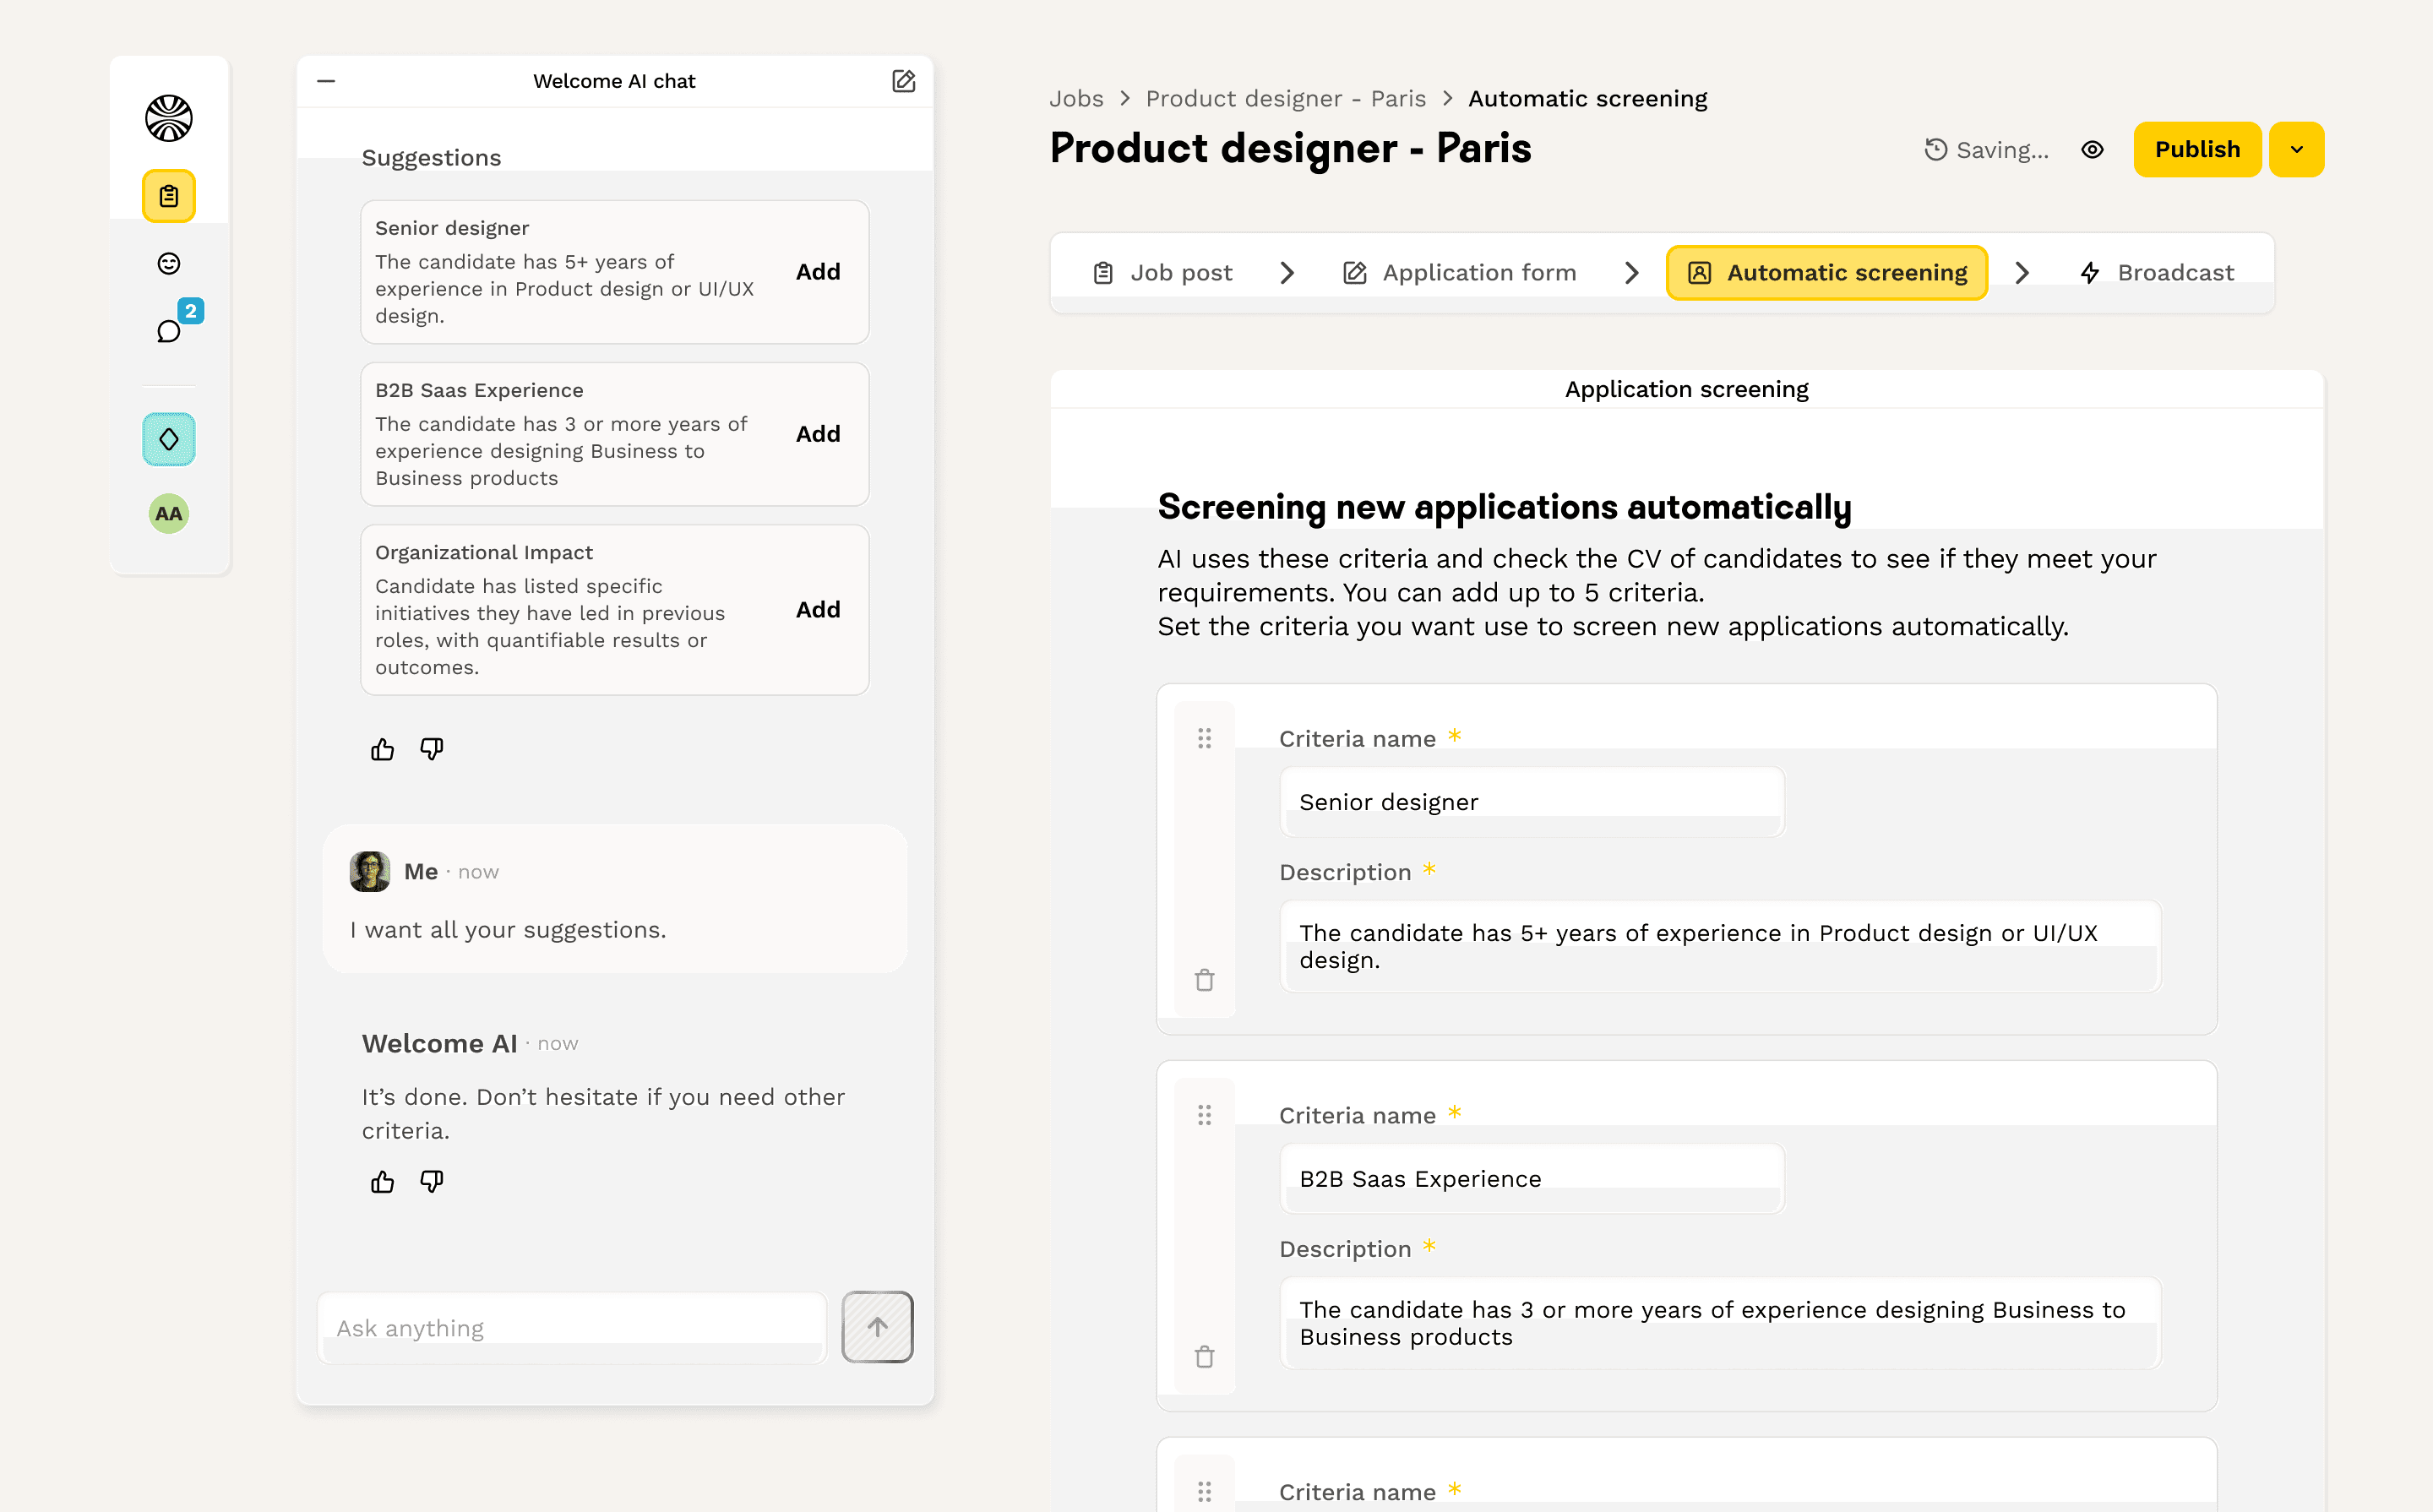Click the smiley face sidebar icon
Viewport: 2433px width, 1512px height.
[x=168, y=263]
